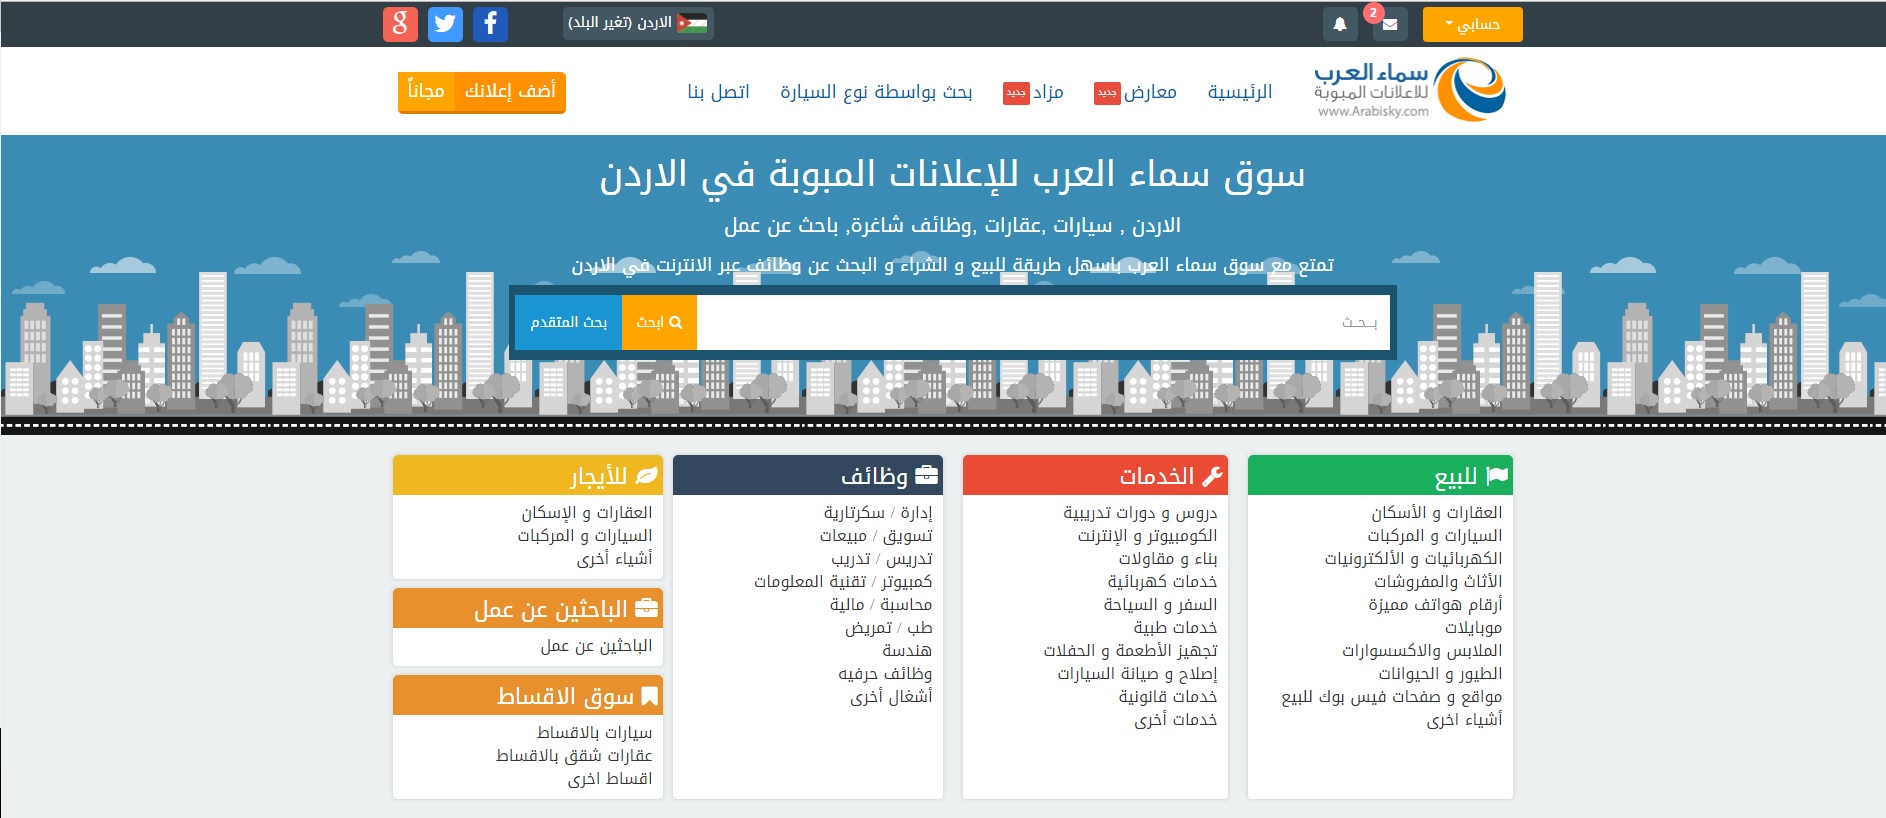The height and width of the screenshot is (818, 1886).
Task: Open سيارات بالاقساط link
Action: click(x=594, y=733)
